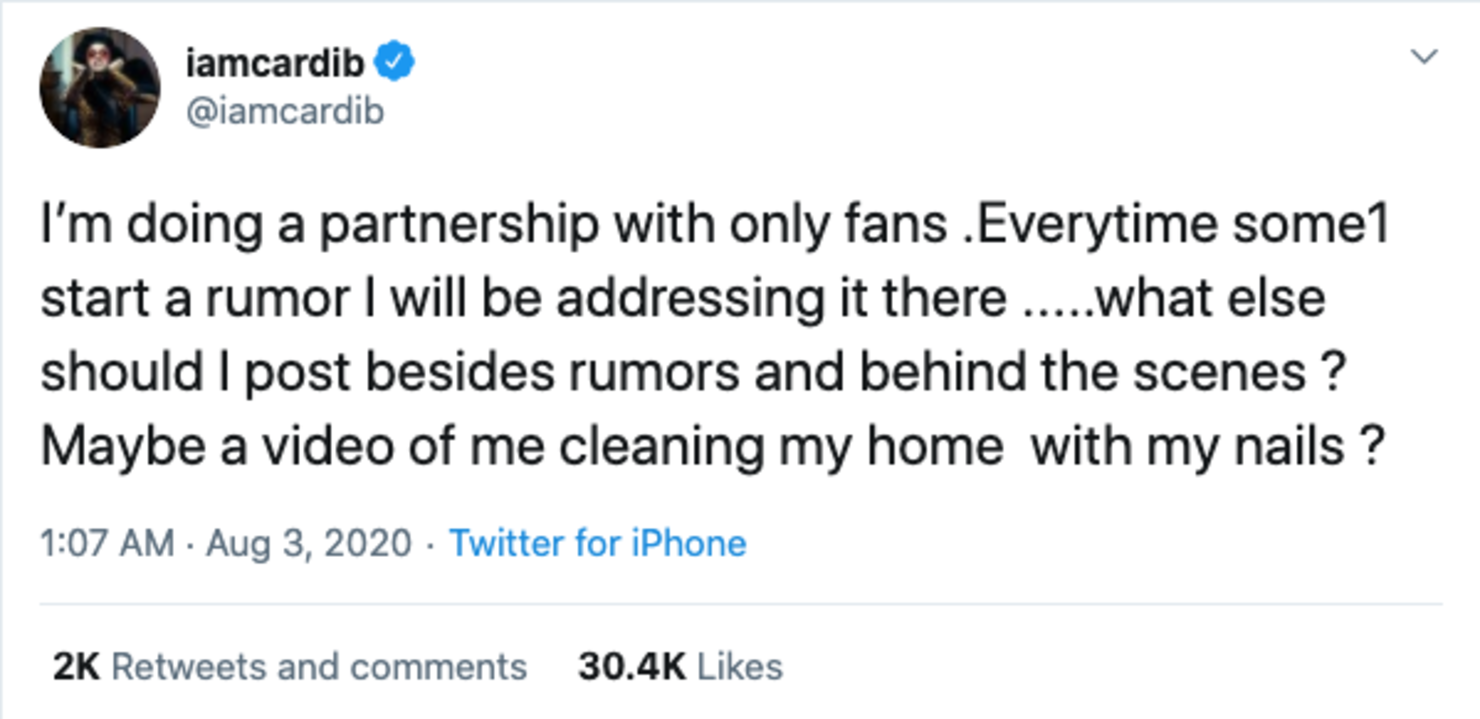Select the Aug 3, 2020 date
Image resolution: width=1480 pixels, height=719 pixels.
pos(309,544)
